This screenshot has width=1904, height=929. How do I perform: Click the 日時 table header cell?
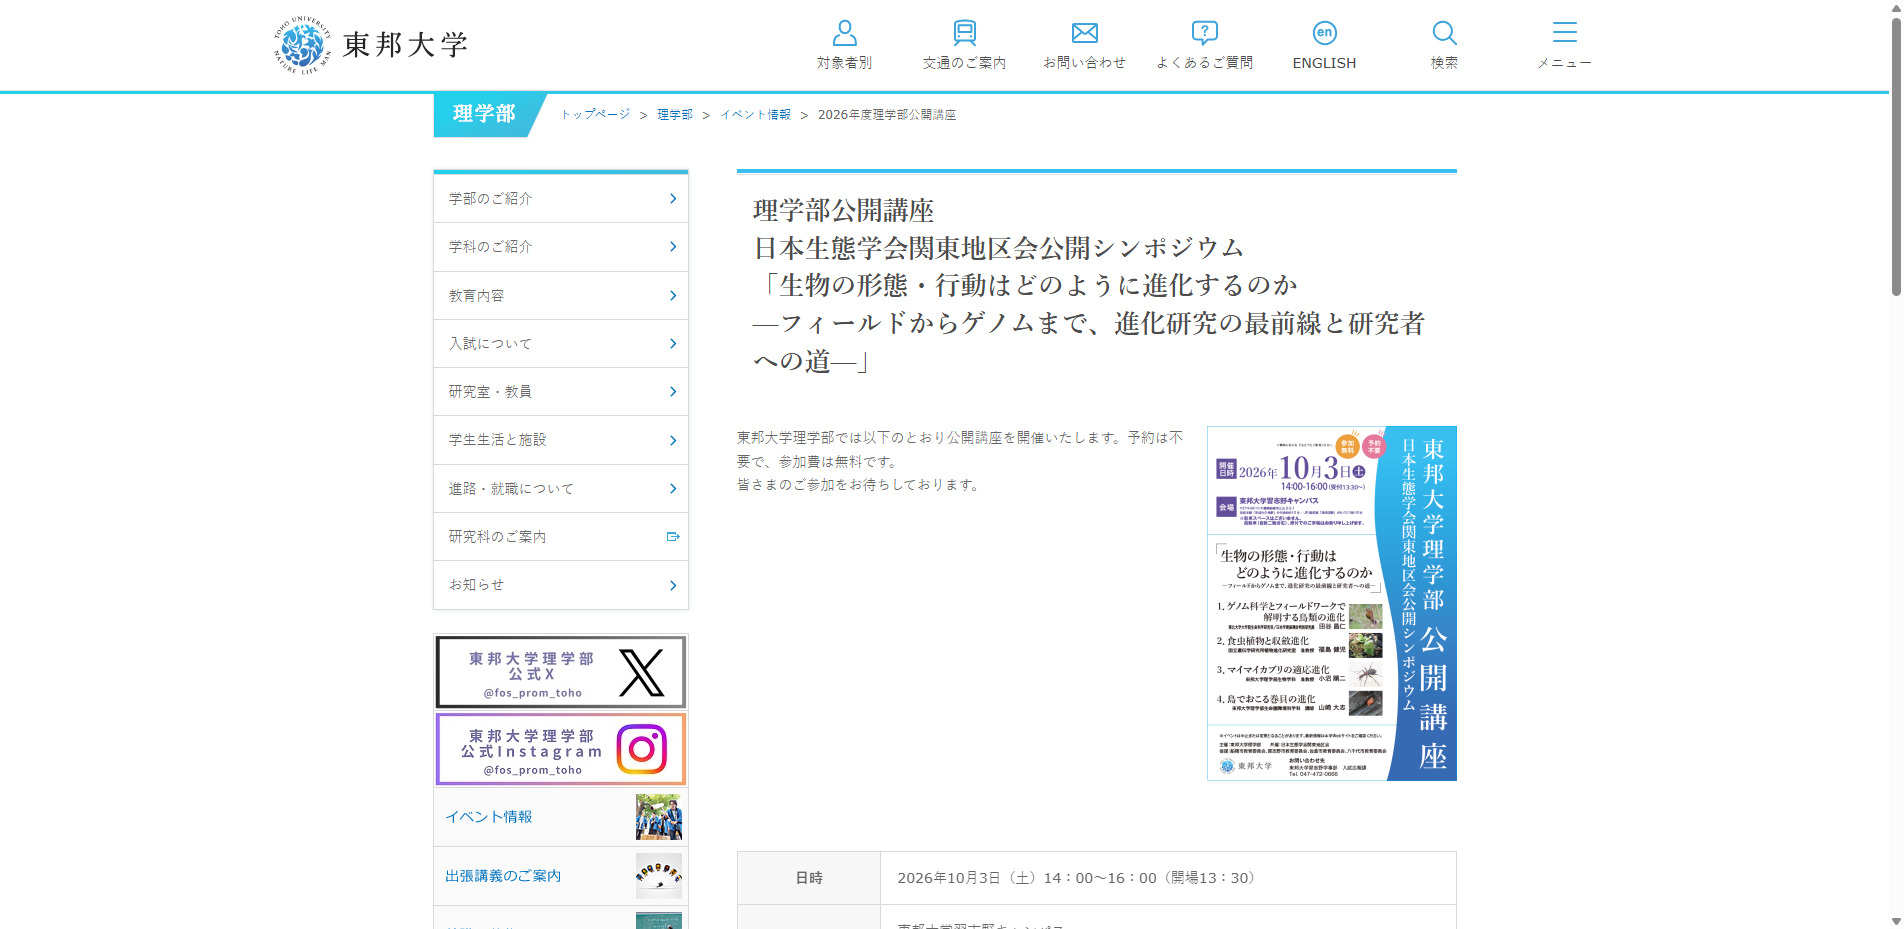809,878
